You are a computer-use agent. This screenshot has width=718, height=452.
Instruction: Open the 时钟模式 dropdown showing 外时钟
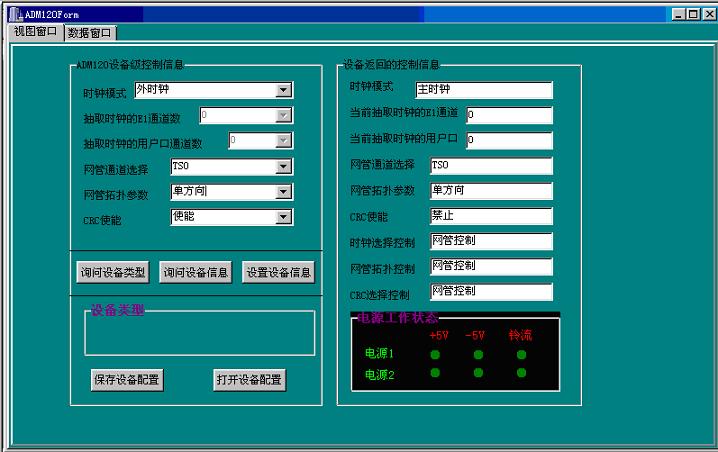pyautogui.click(x=284, y=90)
